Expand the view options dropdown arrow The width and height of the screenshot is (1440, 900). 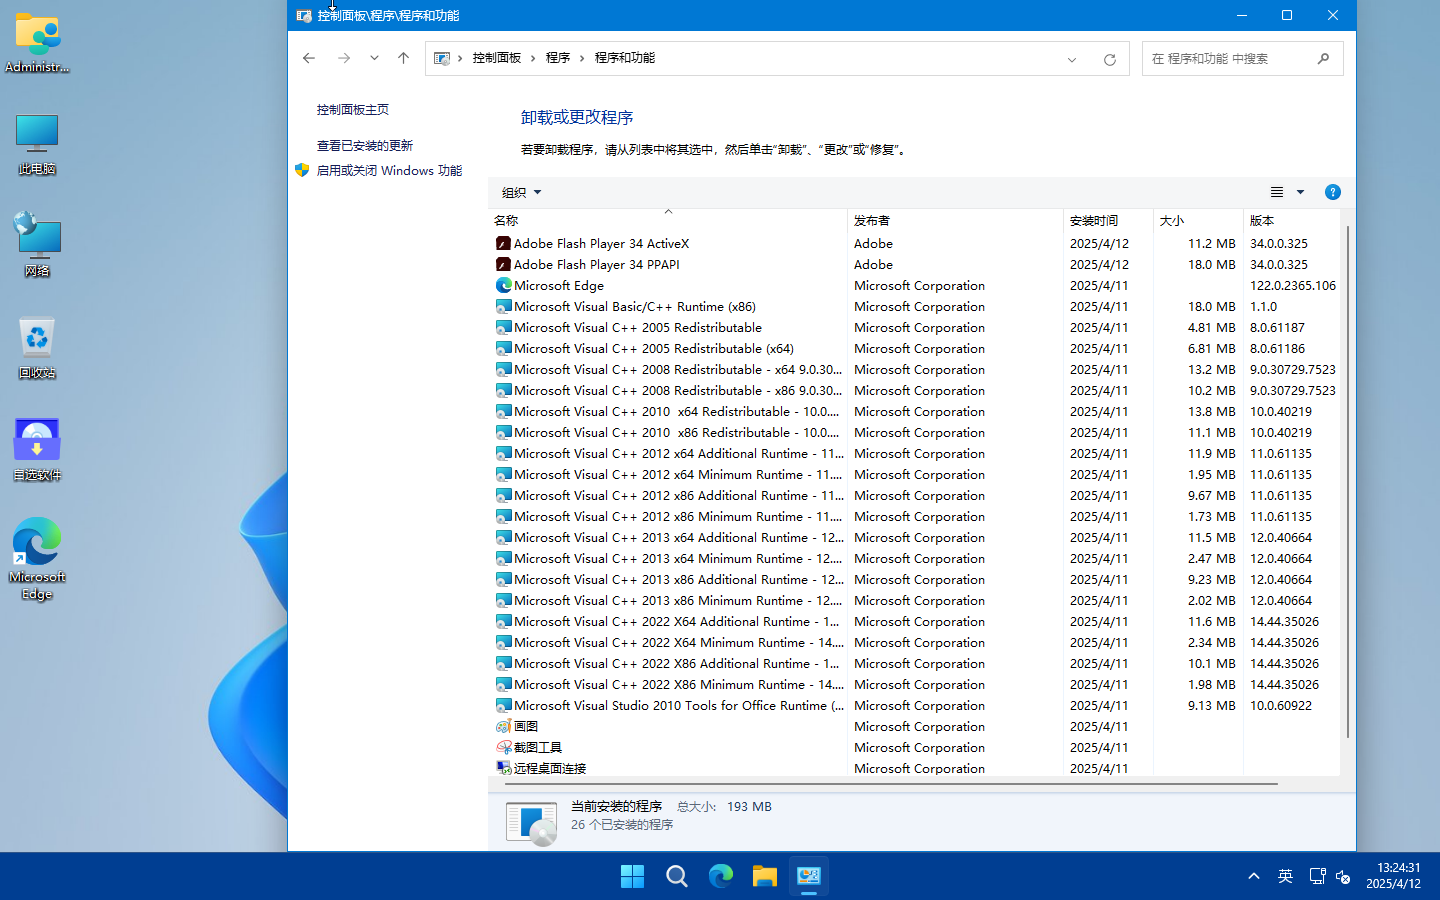pos(1300,192)
